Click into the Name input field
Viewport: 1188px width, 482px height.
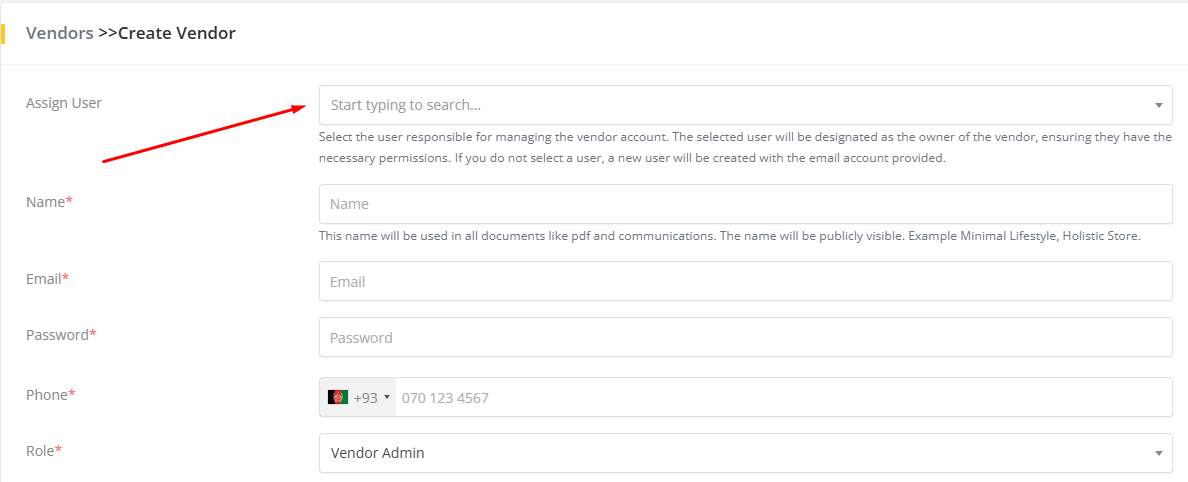745,204
